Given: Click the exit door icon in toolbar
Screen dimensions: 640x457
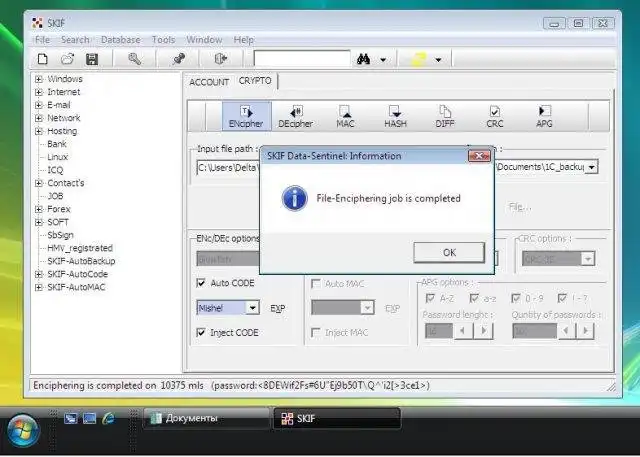Looking at the screenshot, I should tap(220, 59).
